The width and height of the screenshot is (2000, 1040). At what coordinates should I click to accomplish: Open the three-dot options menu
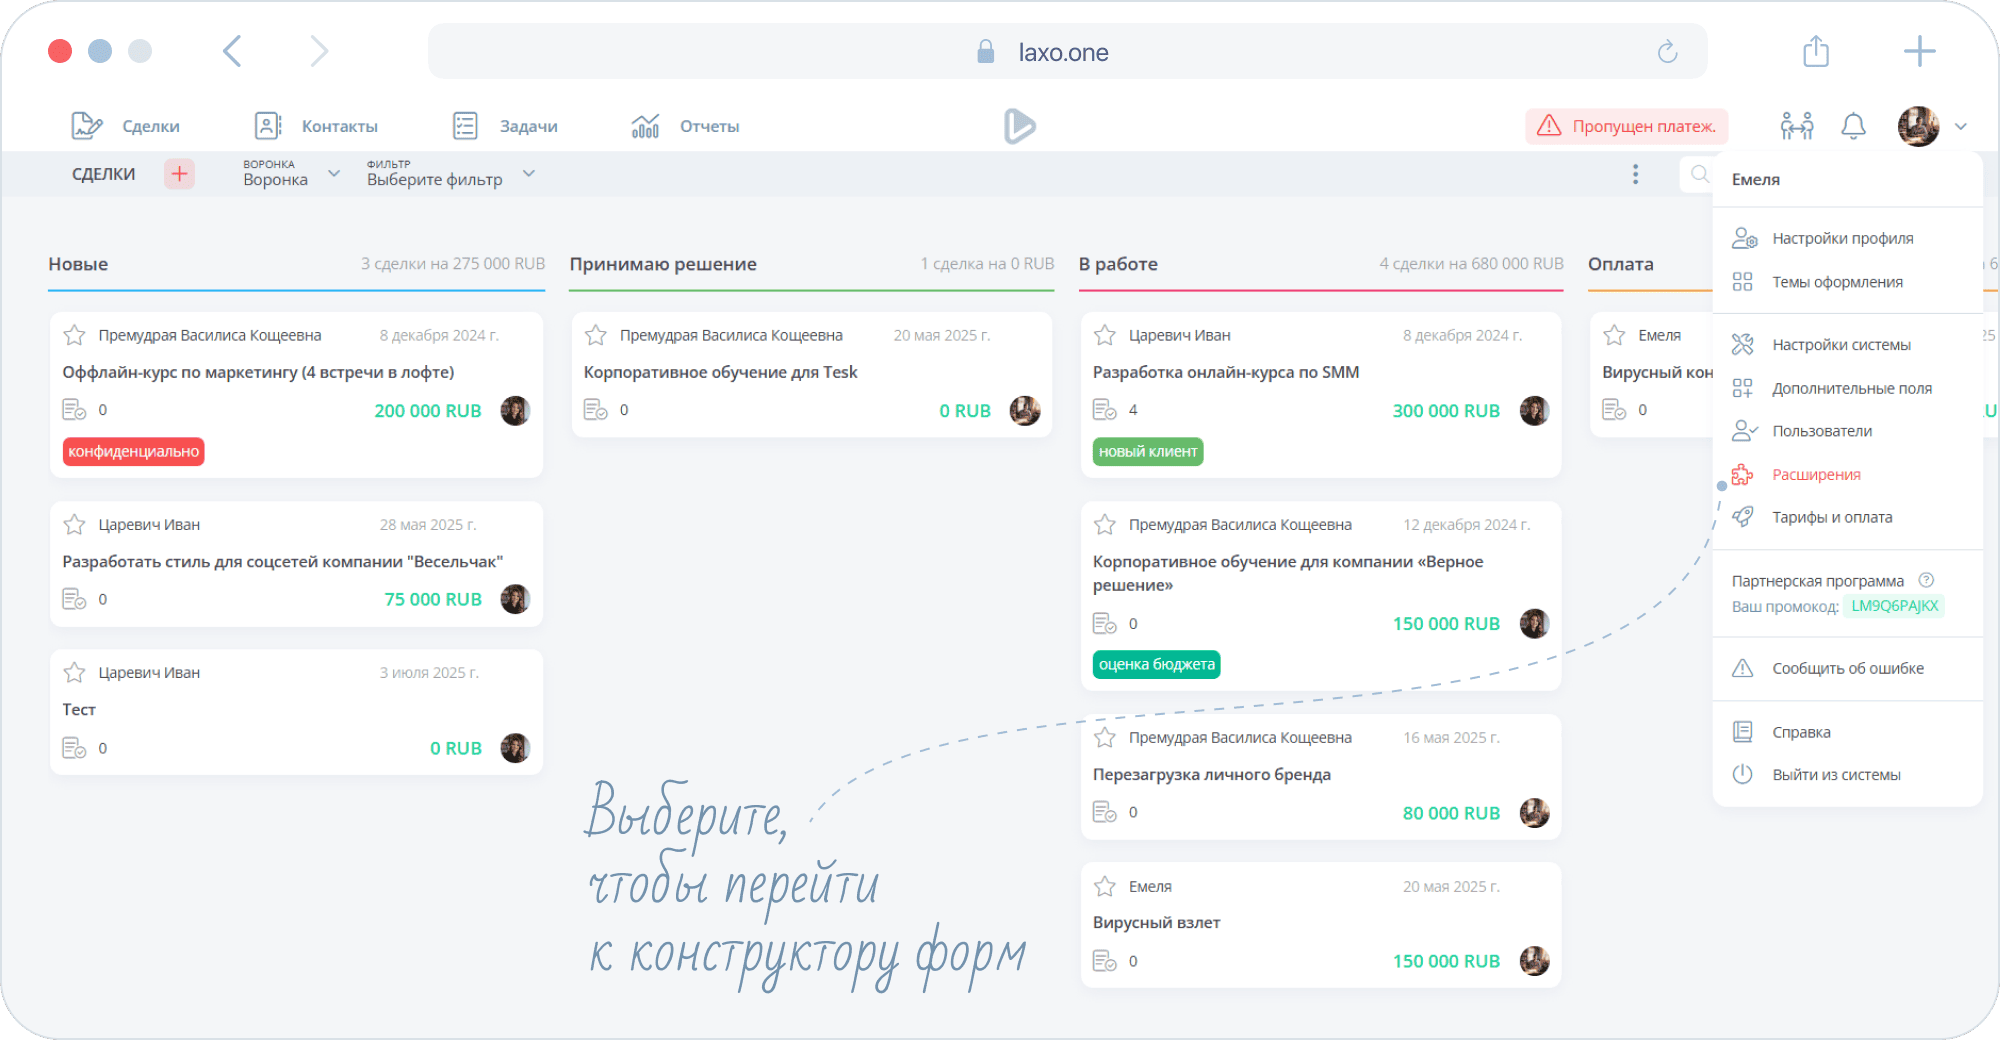tap(1635, 174)
